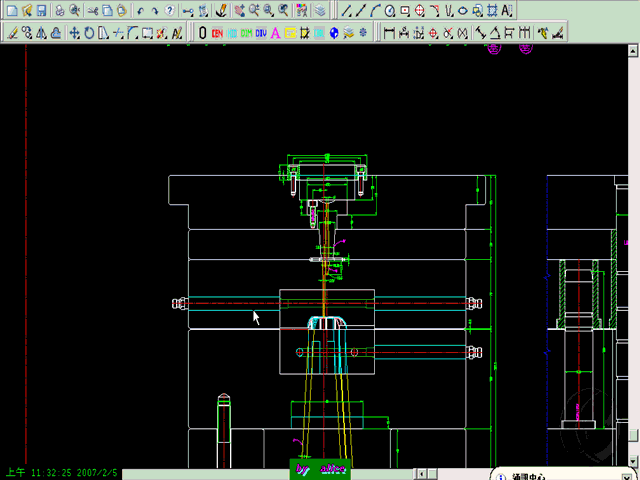640x480 pixels.
Task: Select the red center crosshair draw tool
Action: tap(420, 11)
